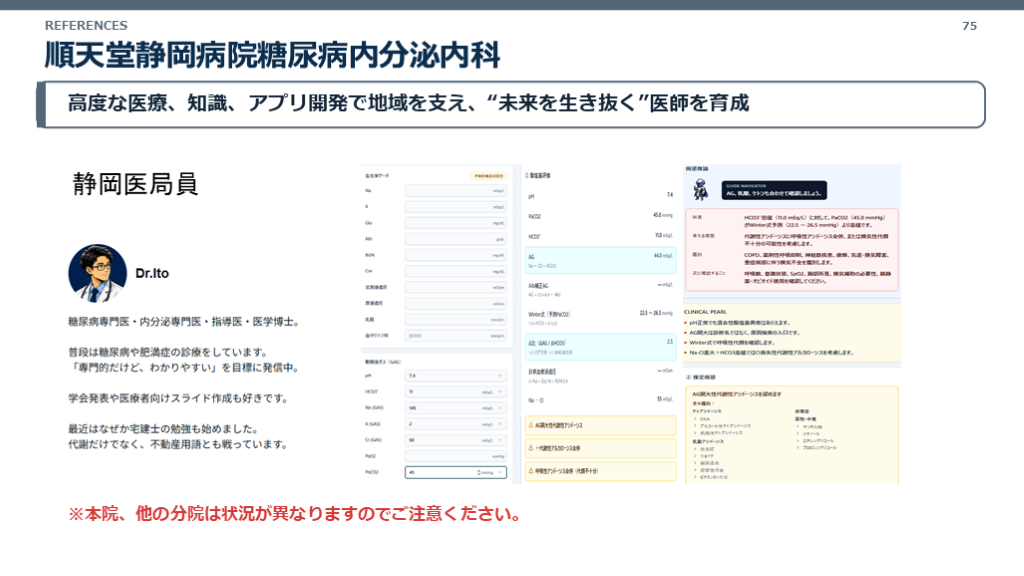Image resolution: width=1024 pixels, height=576 pixels.
Task: Click the 病態推論 panel heading
Action: [x=697, y=168]
